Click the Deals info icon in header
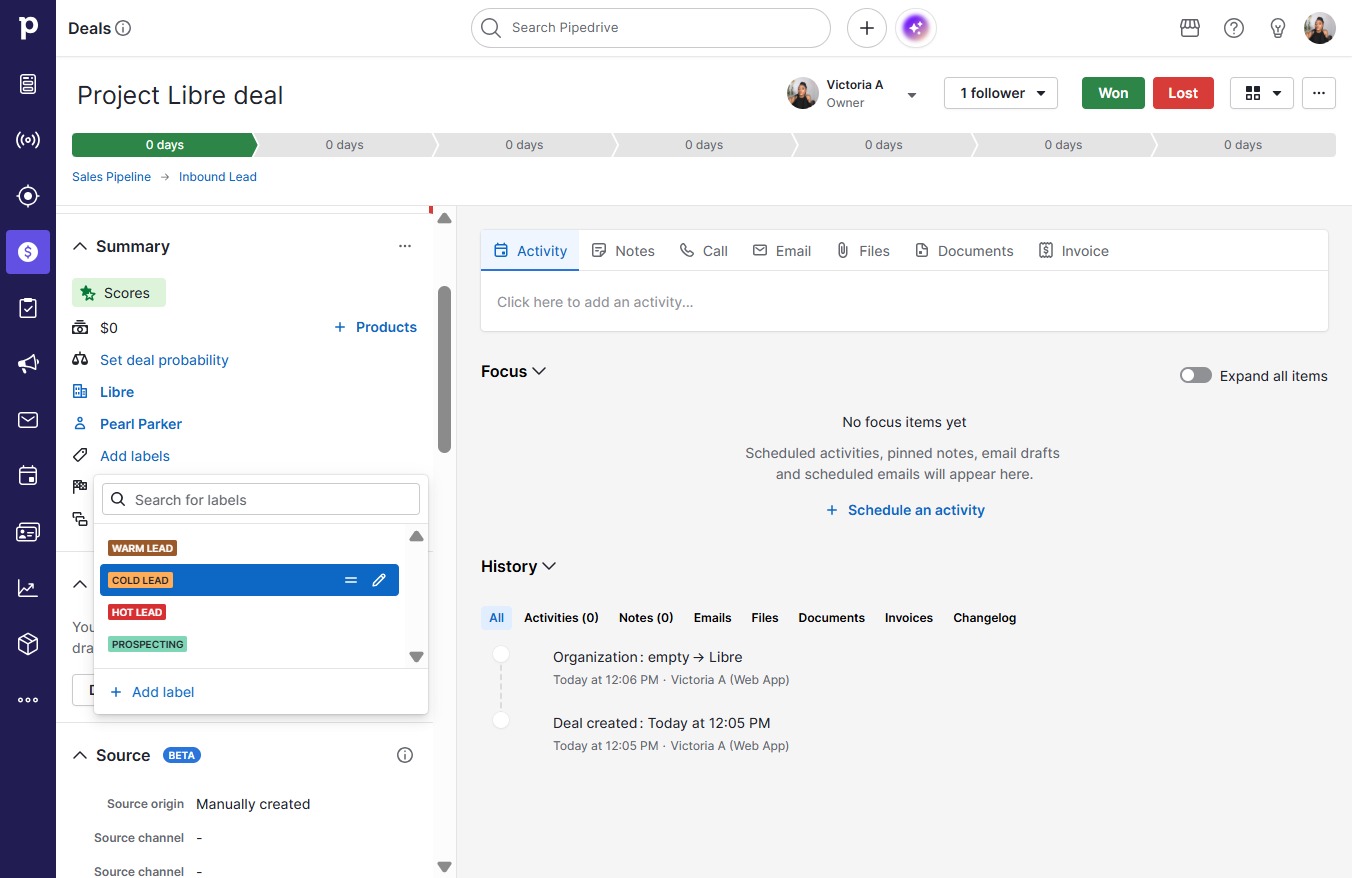The image size is (1352, 878). point(123,28)
